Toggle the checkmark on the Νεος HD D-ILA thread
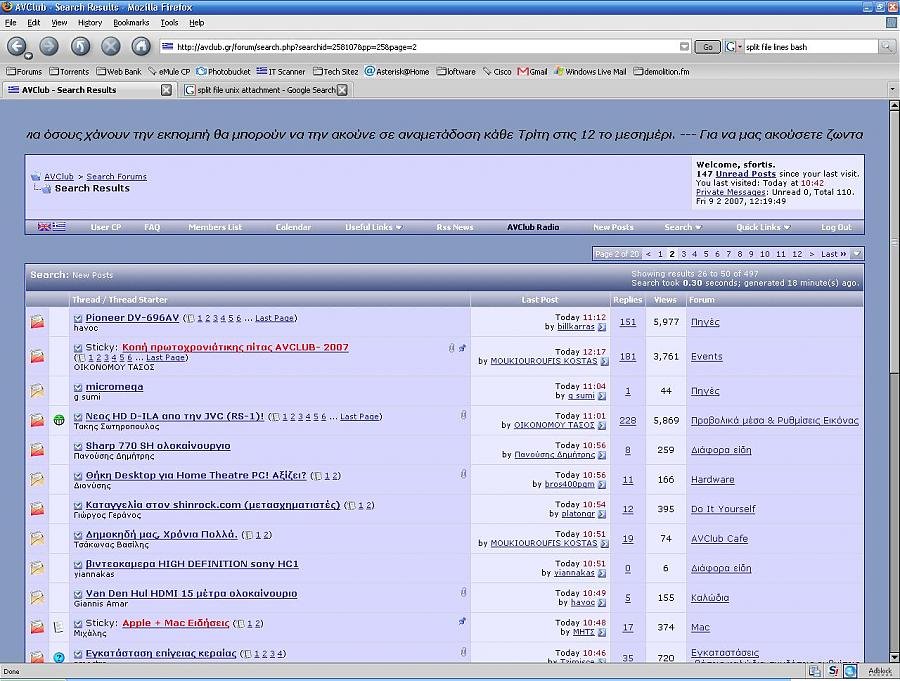 click(78, 417)
